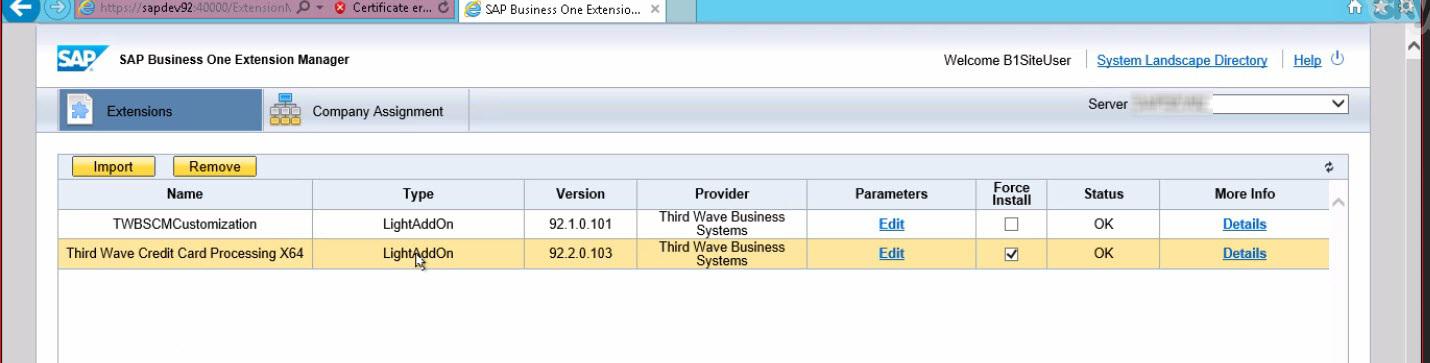Click version 92.2.0.103 cell
Image resolution: width=1430 pixels, height=363 pixels.
click(x=580, y=254)
